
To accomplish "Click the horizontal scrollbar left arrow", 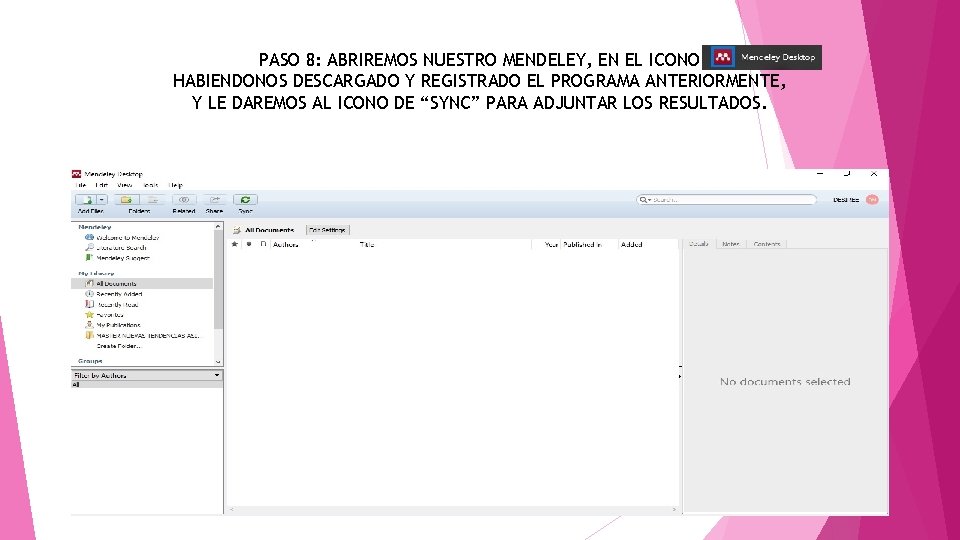I will (x=231, y=509).
